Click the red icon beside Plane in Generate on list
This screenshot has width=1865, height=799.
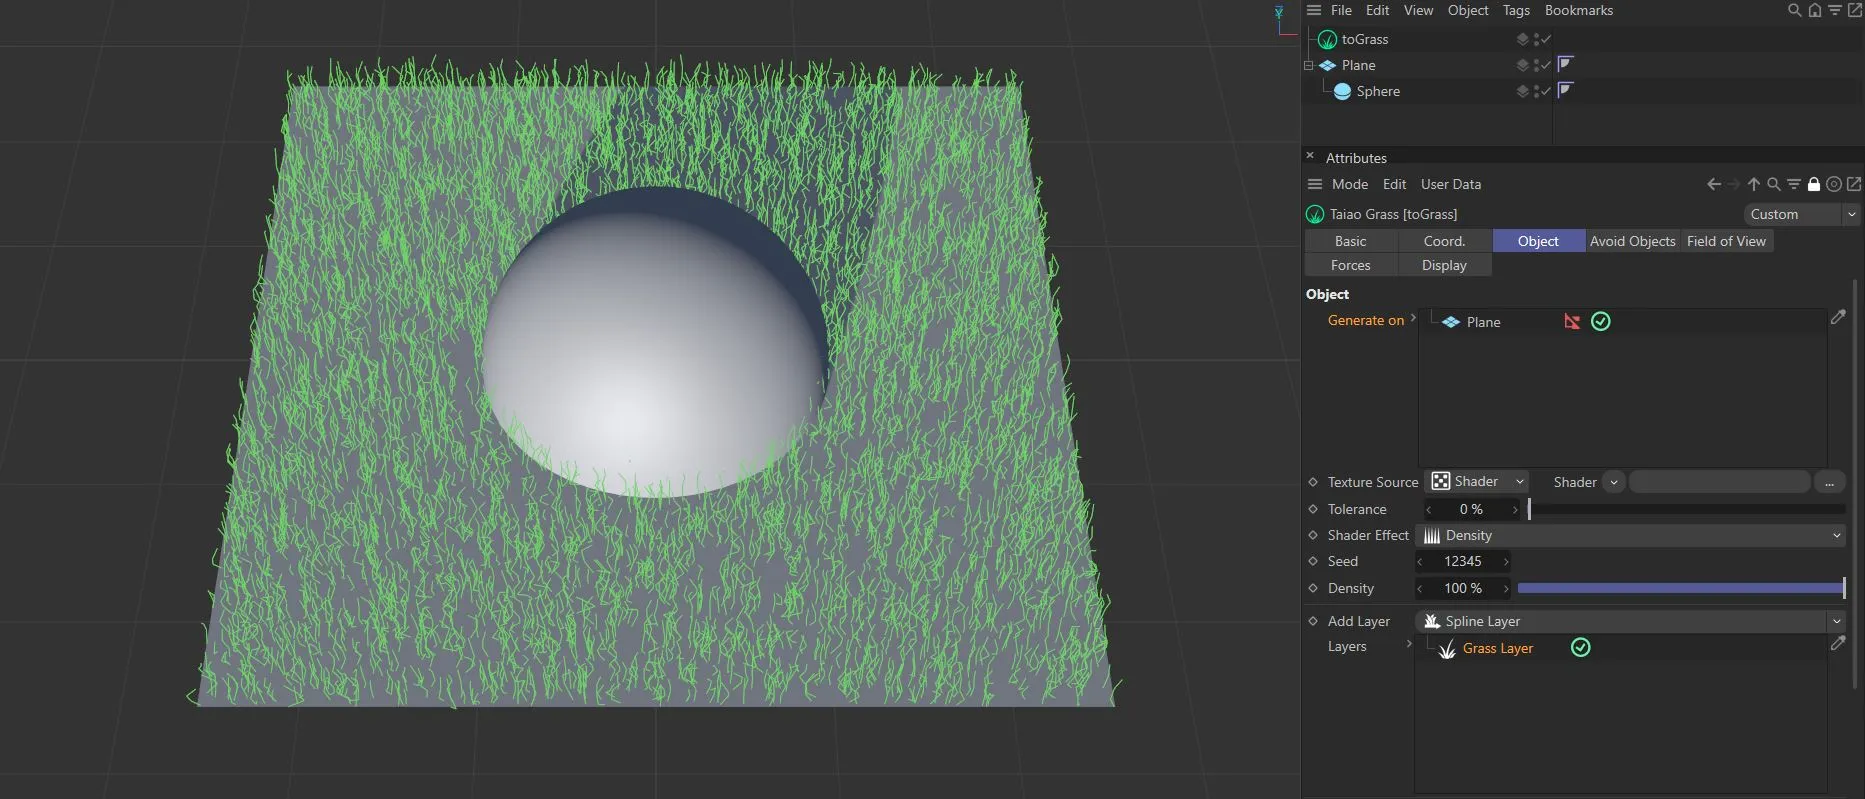1572,321
